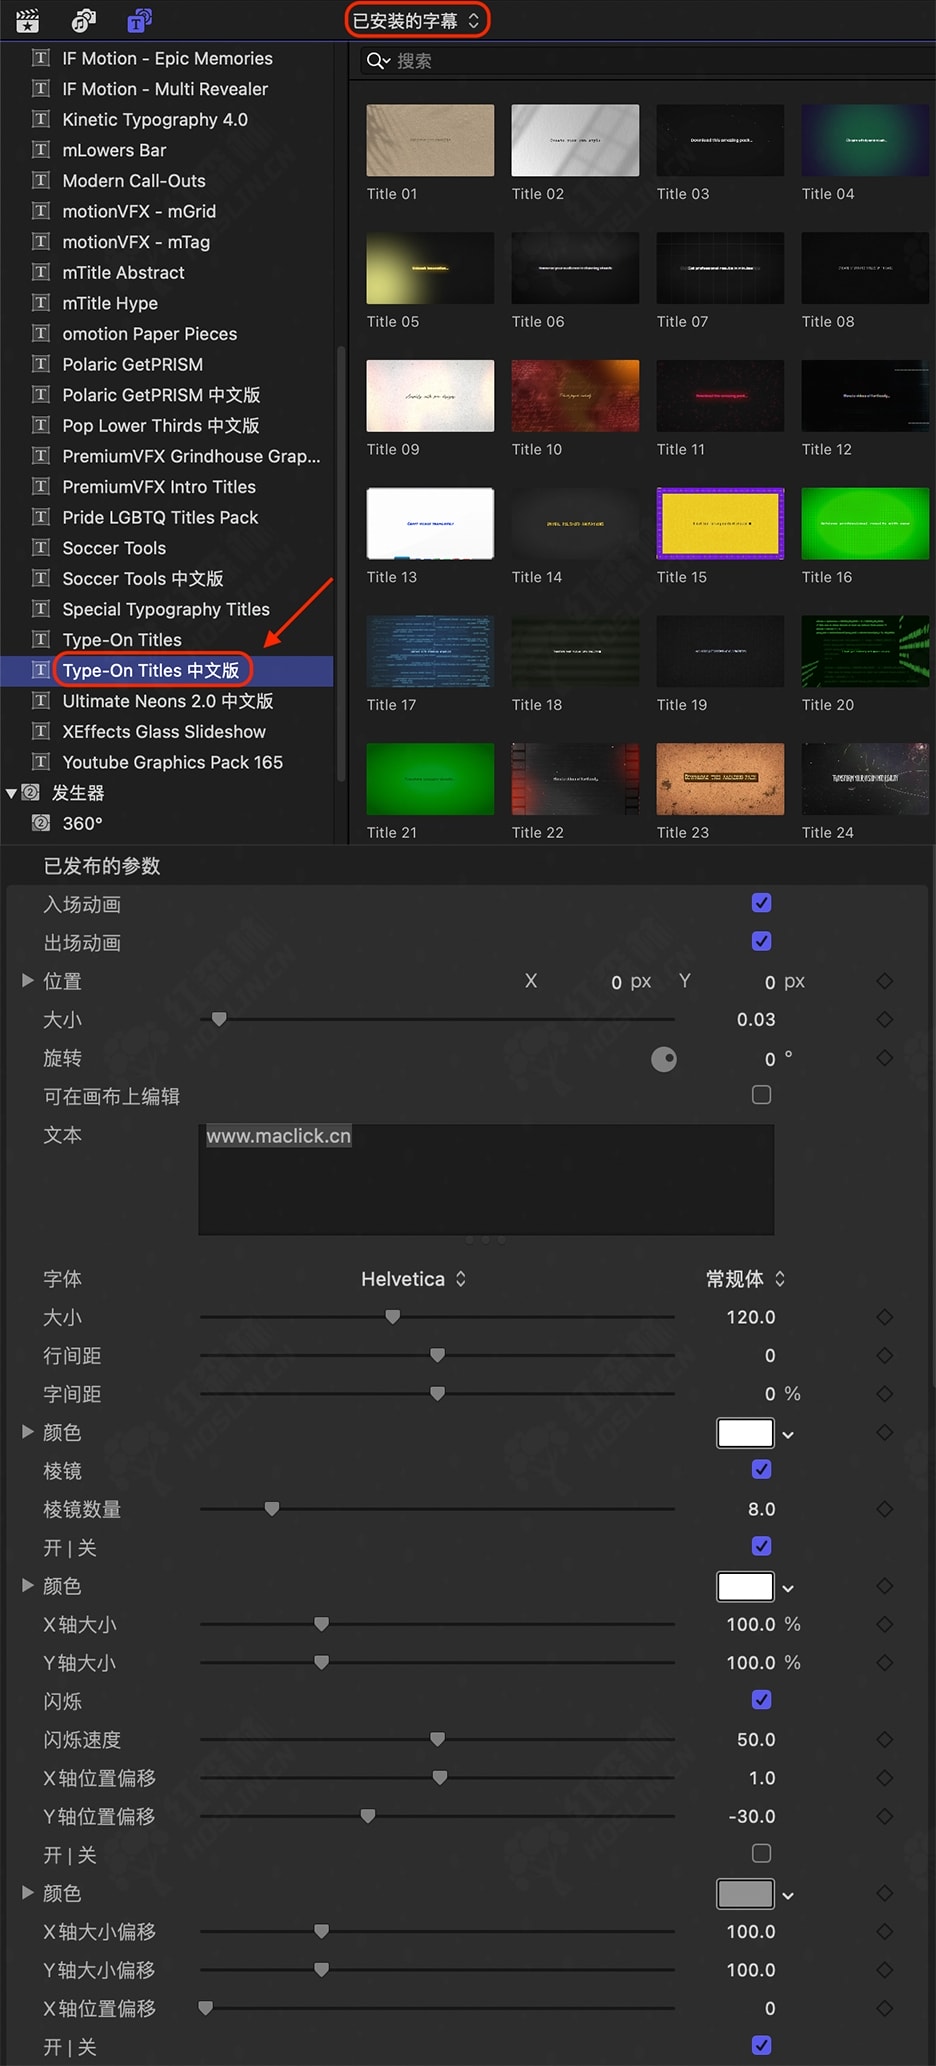Add keyframe for Y轴位置偏移 parameter
Image resolution: width=936 pixels, height=2066 pixels.
coord(884,1816)
